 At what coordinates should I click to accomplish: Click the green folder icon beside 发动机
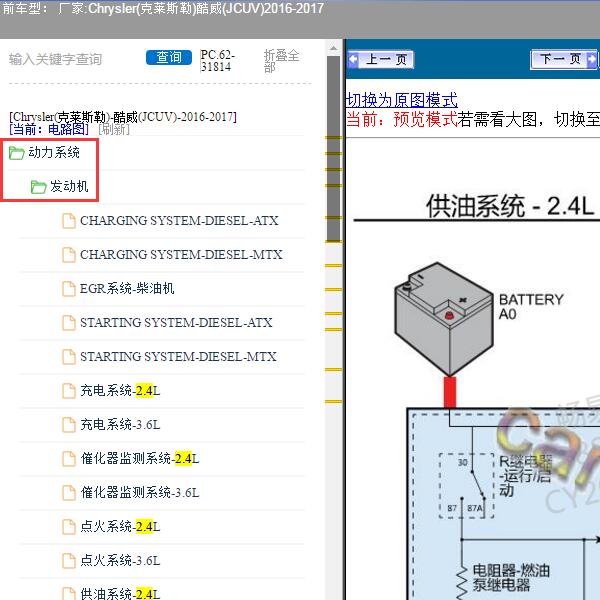[39, 187]
